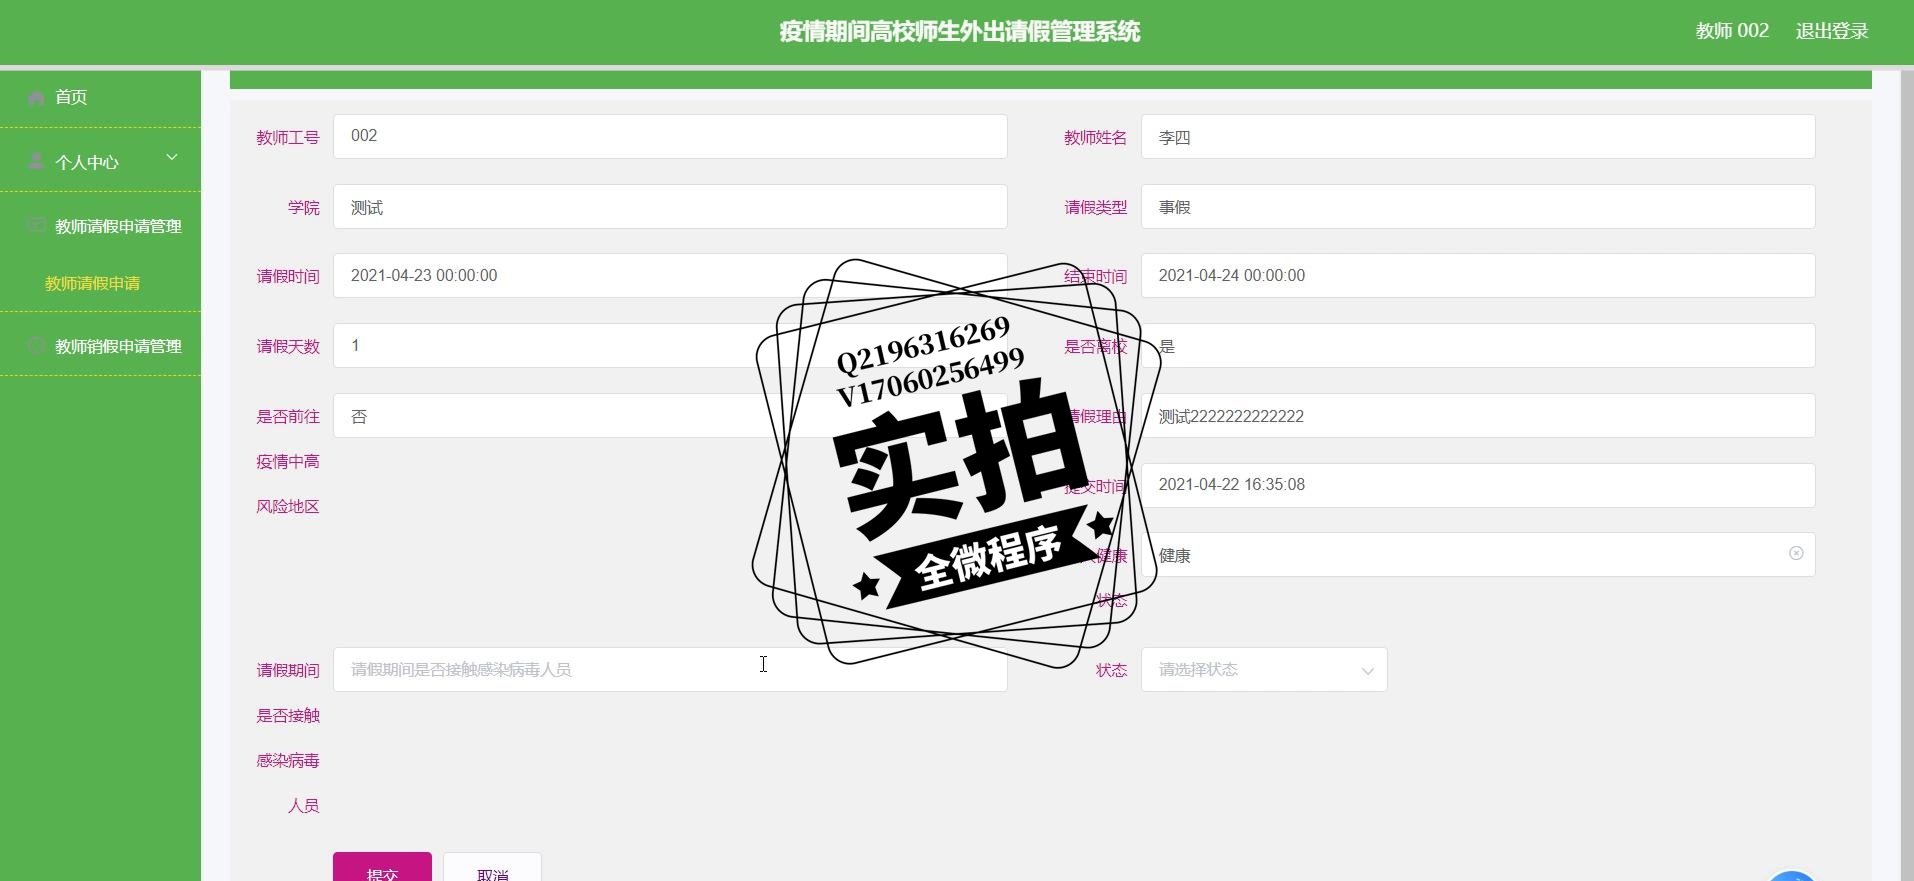Click the system title 疫情期间高校师生外出请假管理系统
Screen dimensions: 1914x881
point(959,31)
